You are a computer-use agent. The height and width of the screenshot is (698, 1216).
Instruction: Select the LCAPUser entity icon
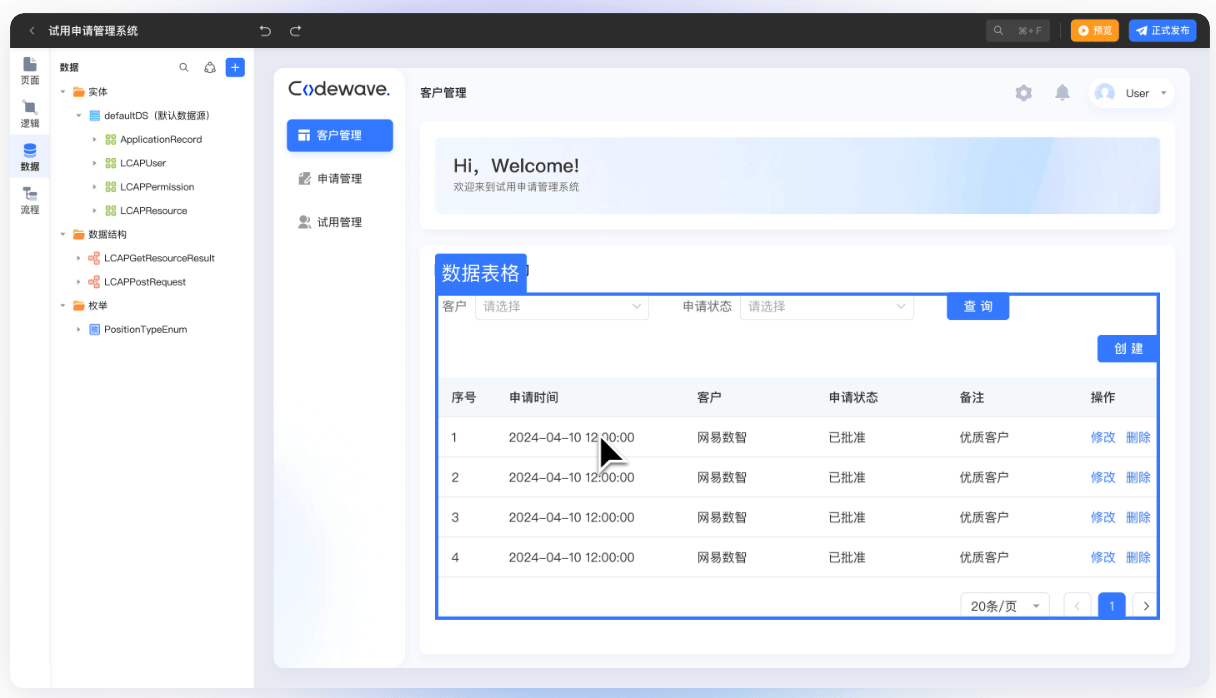pos(111,163)
